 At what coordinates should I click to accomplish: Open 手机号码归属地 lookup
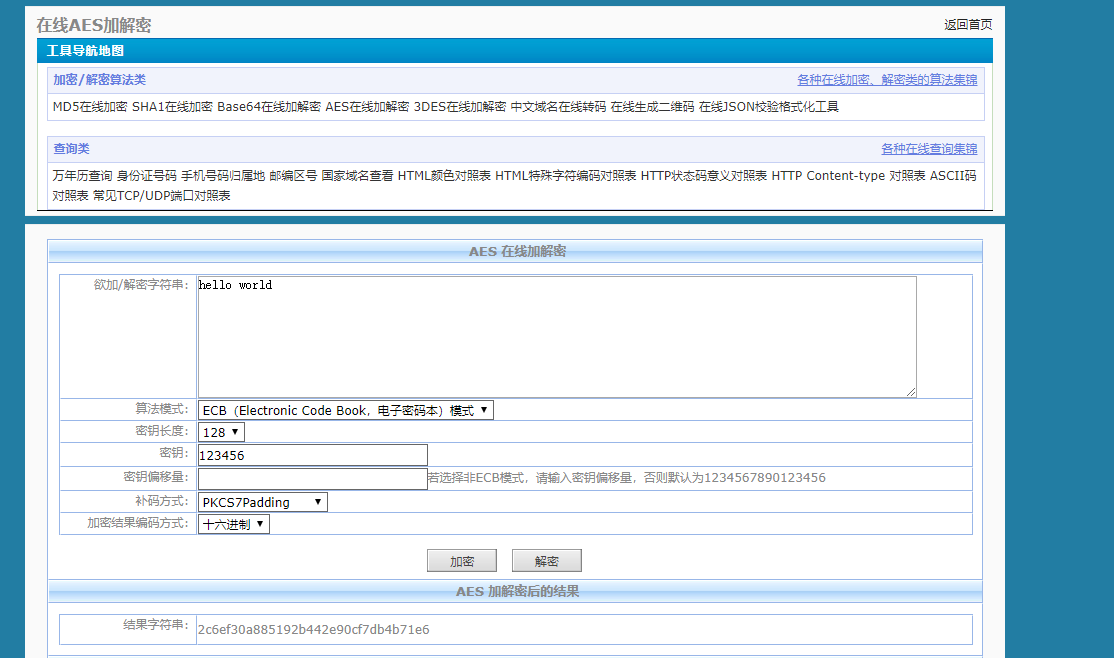222,176
